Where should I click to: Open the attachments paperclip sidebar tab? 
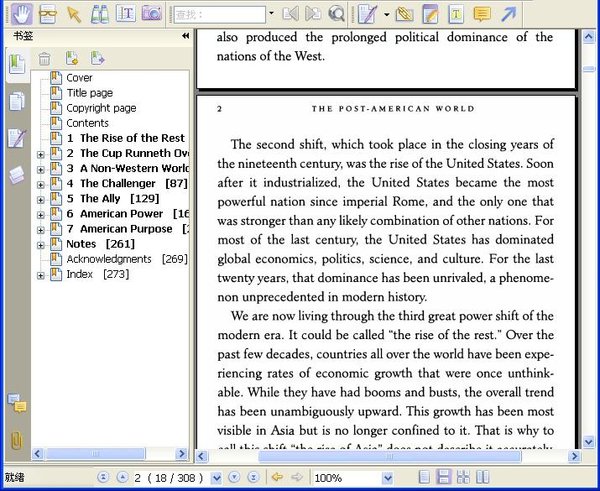16,440
